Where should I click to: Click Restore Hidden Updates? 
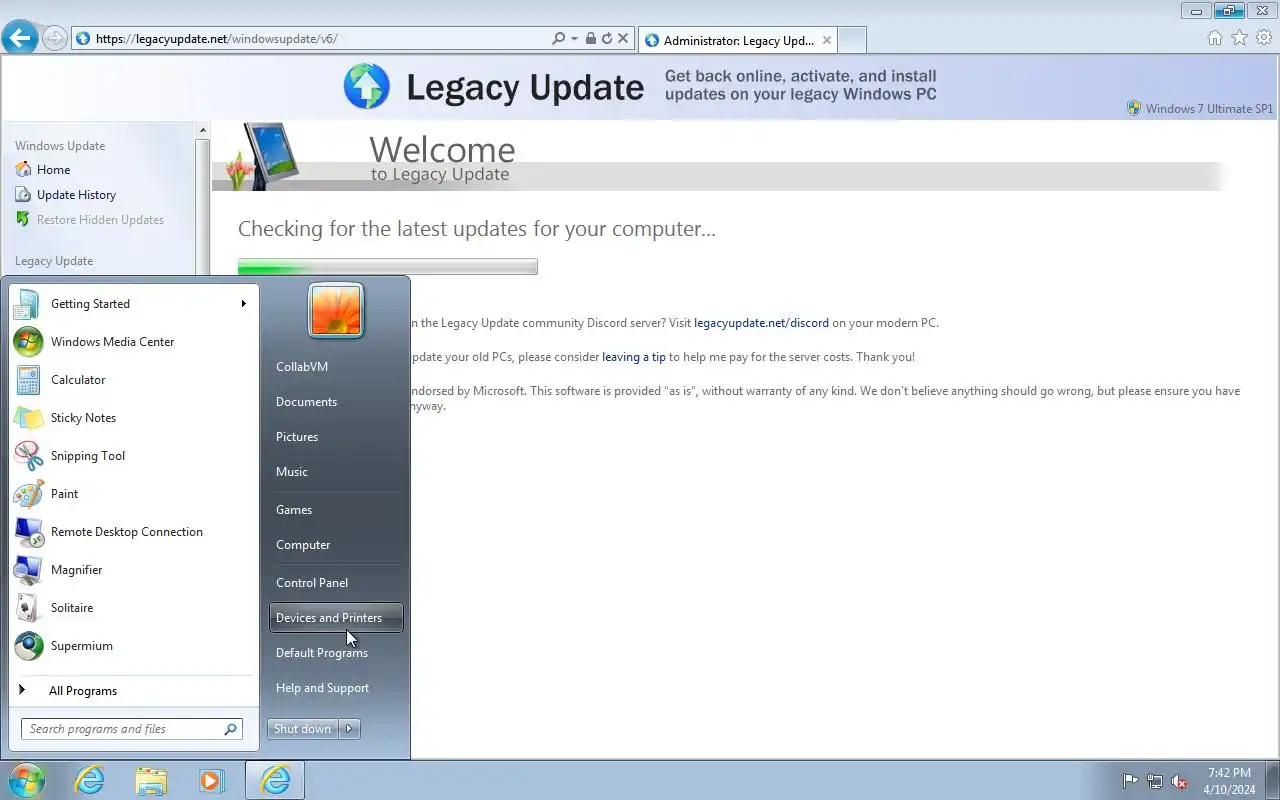pos(100,220)
